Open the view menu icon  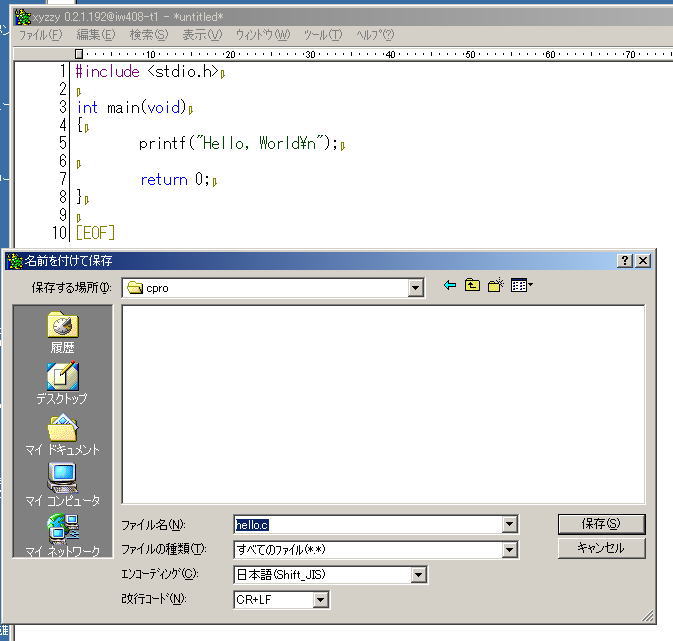(x=521, y=286)
